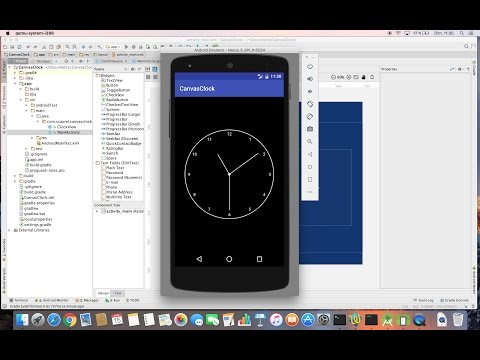
Task: Tap the Android Back button on phone screen
Action: pyautogui.click(x=199, y=259)
